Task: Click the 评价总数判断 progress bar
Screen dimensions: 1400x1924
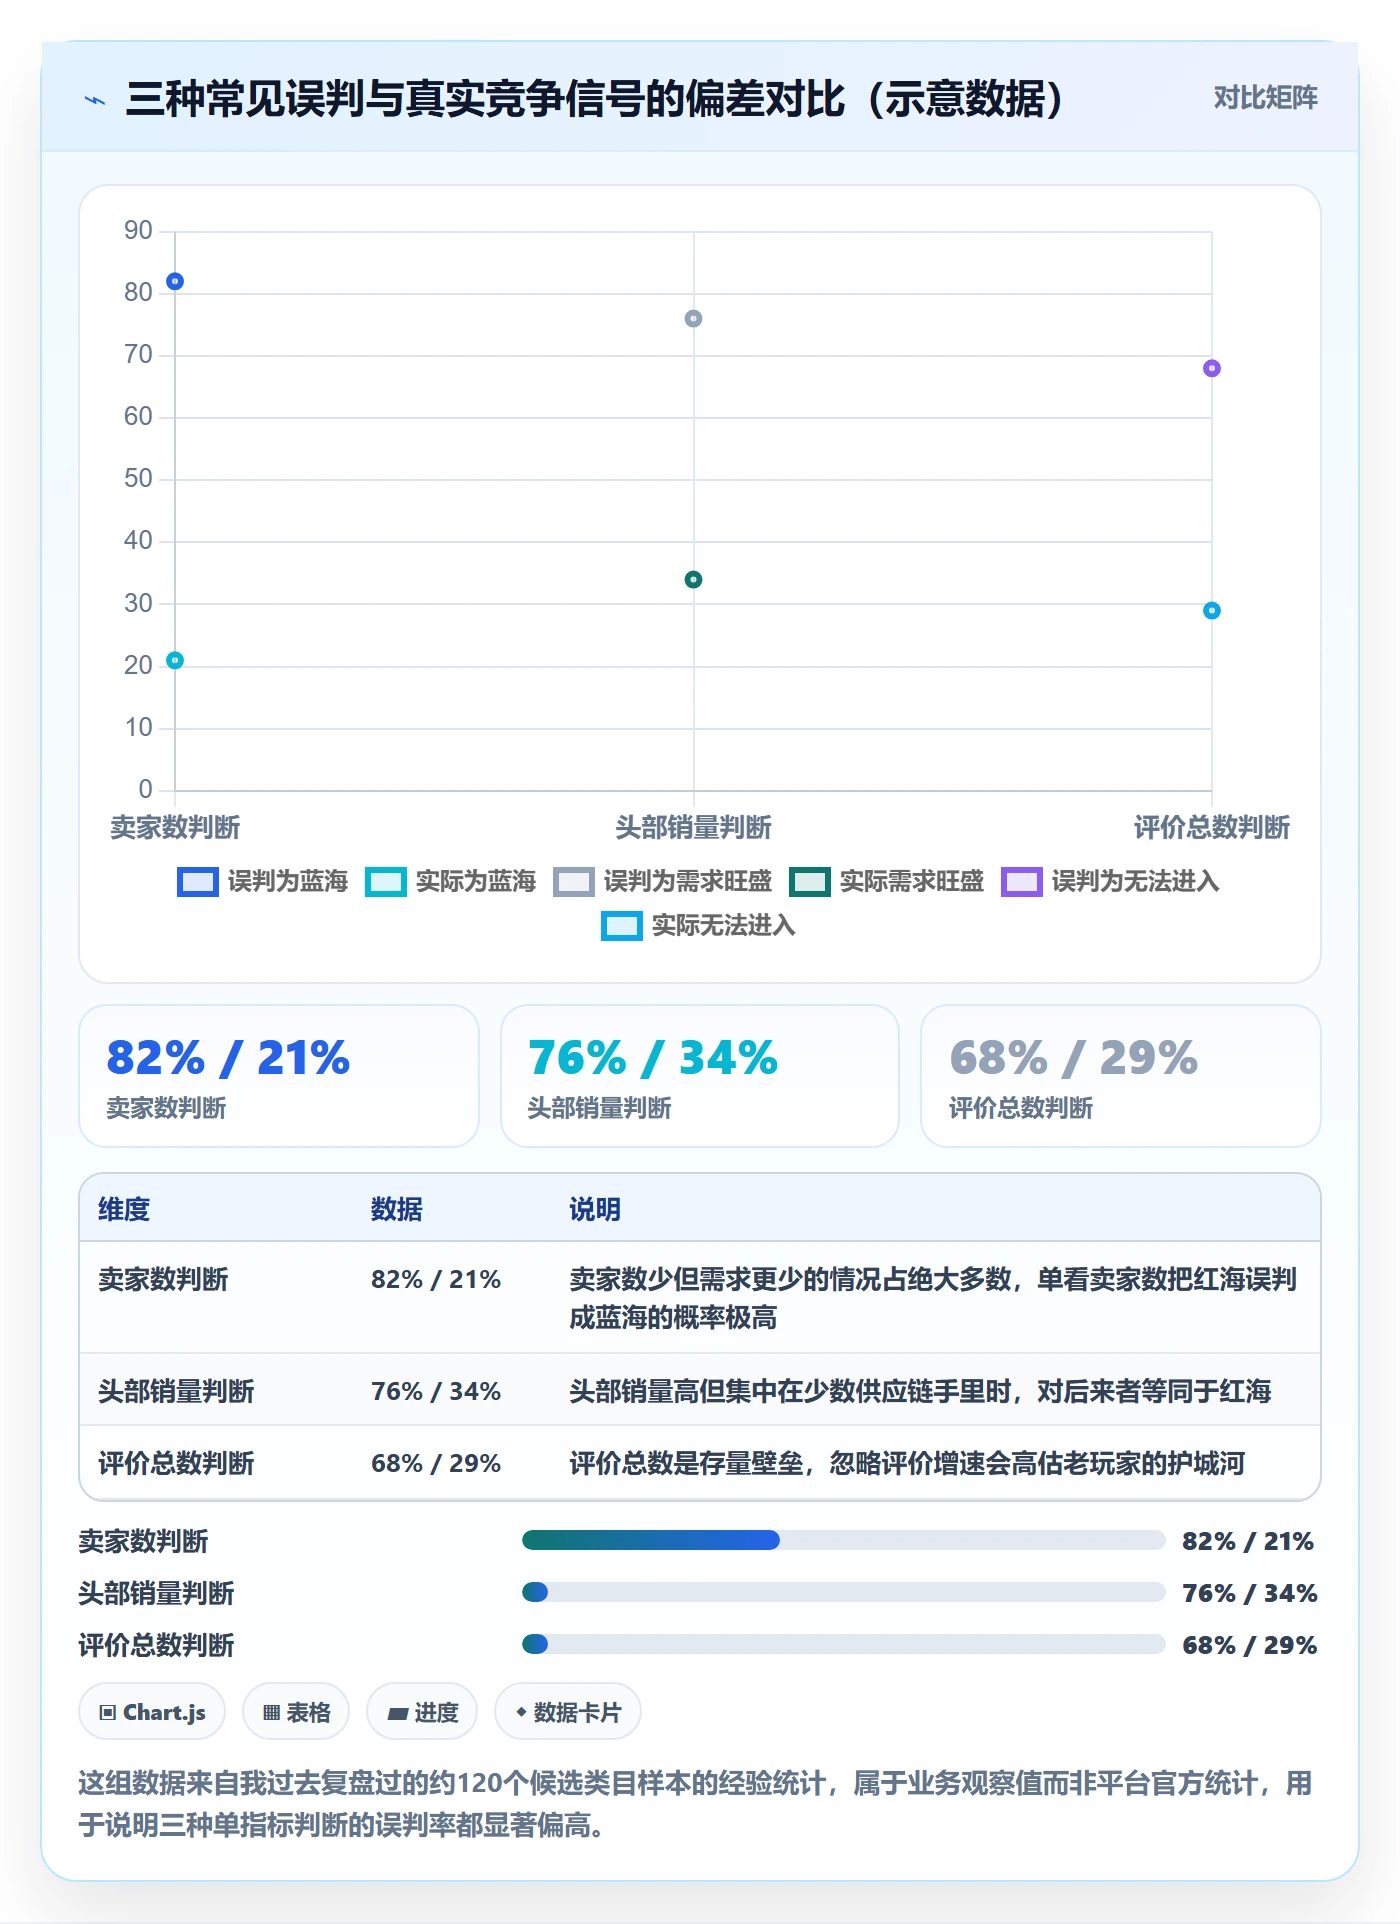Action: tap(844, 1644)
